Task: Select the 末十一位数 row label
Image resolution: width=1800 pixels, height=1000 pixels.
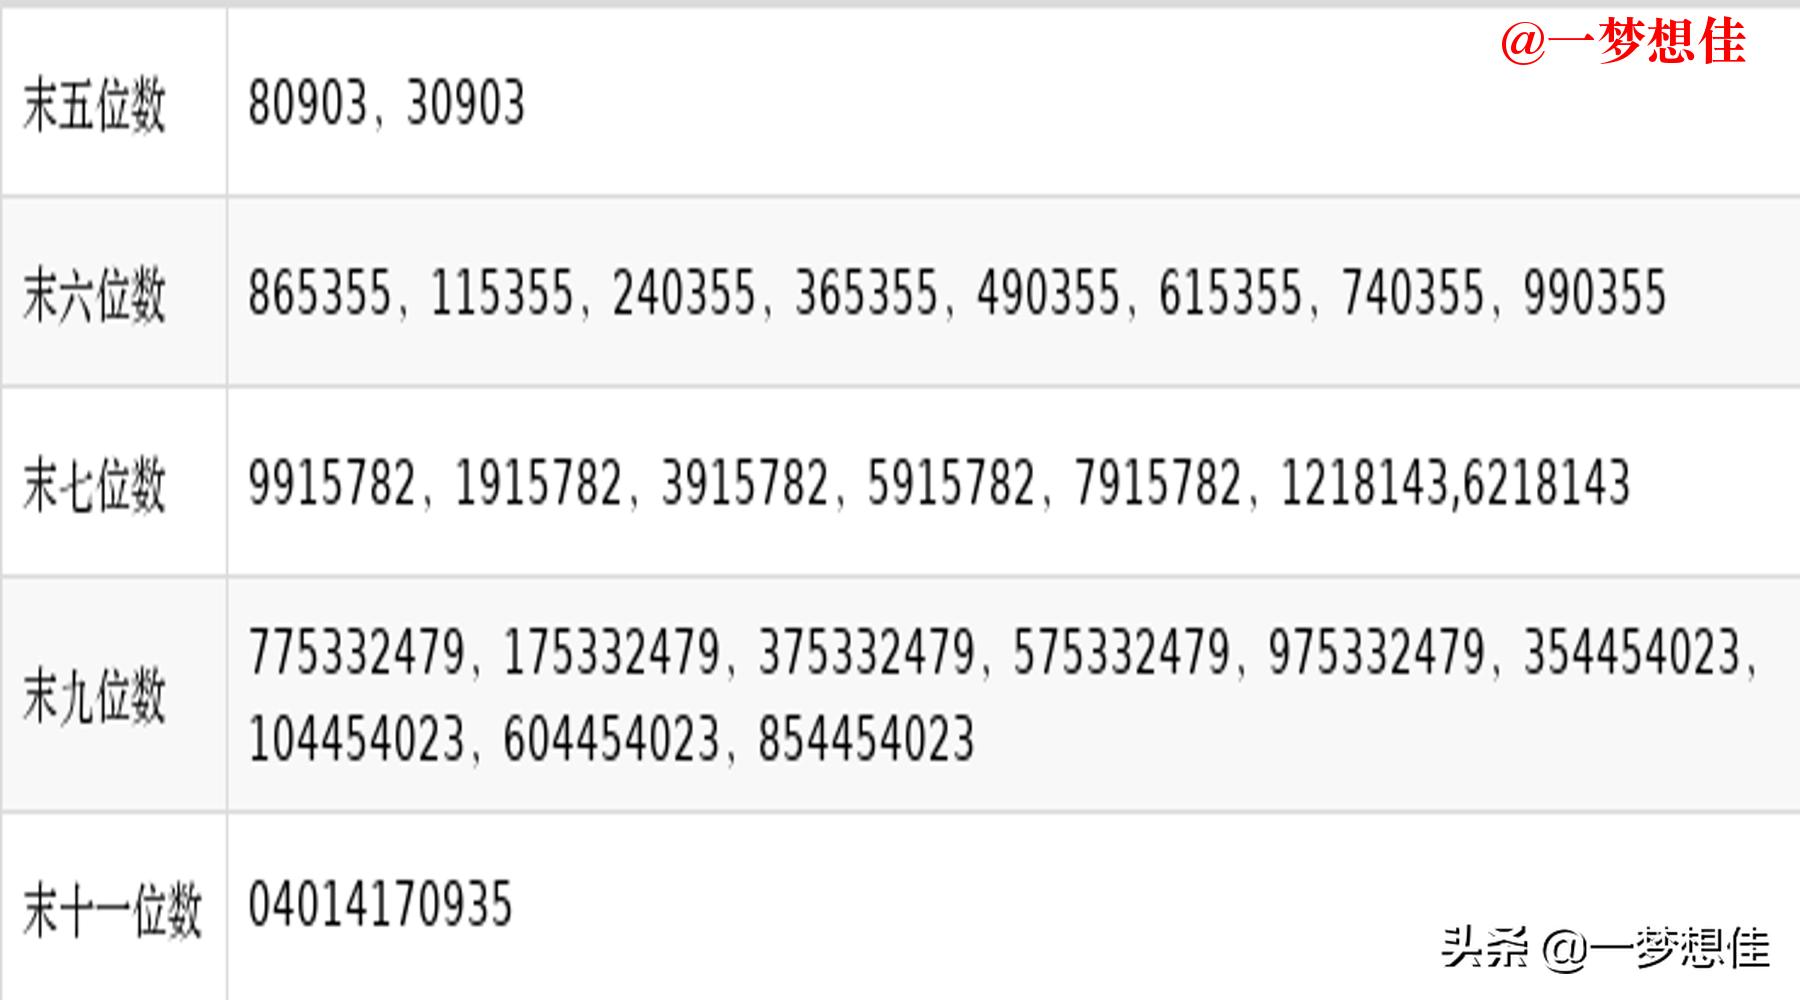Action: point(112,910)
